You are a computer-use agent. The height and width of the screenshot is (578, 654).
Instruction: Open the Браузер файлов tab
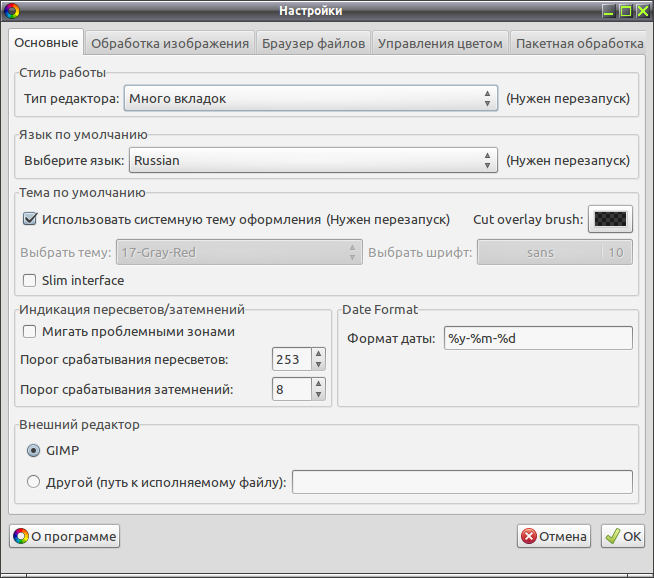[313, 43]
